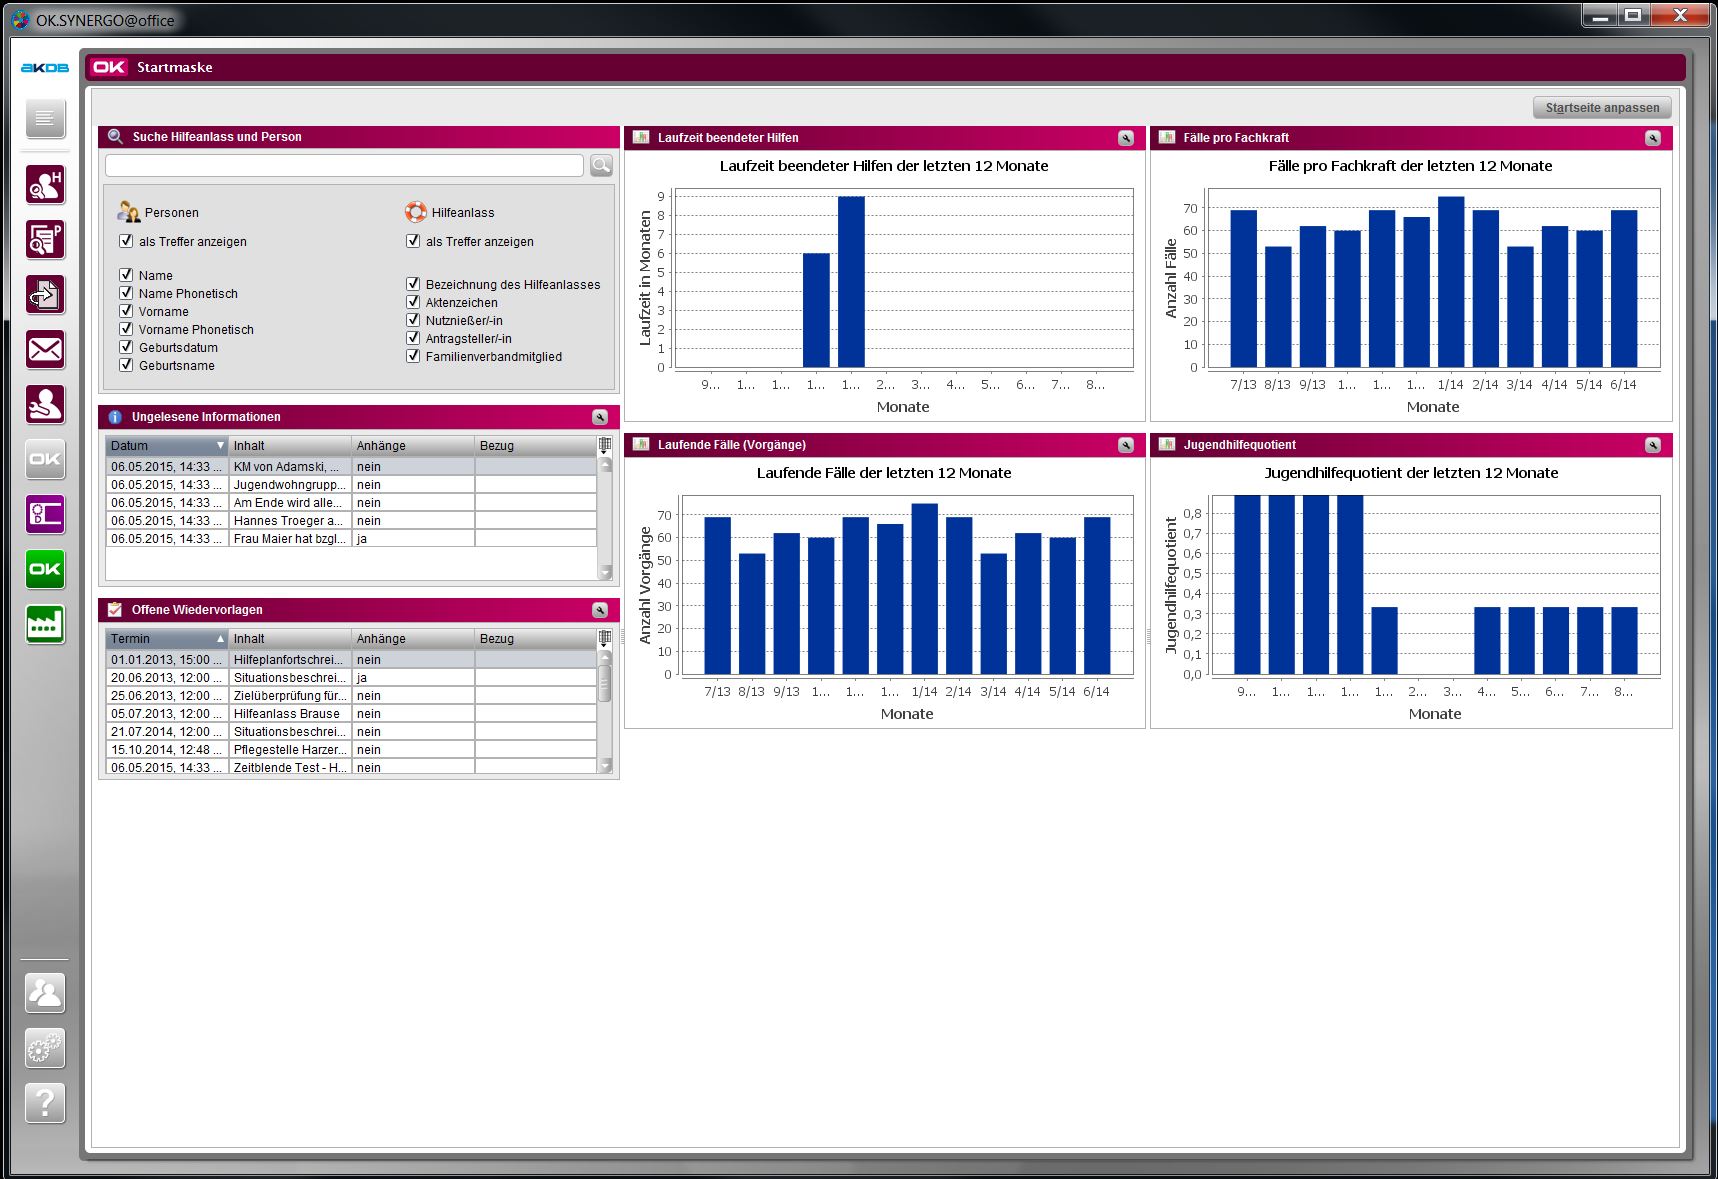Viewport: 1718px width, 1179px height.
Task: Open the person with wrench sidebar icon
Action: pos(45,405)
